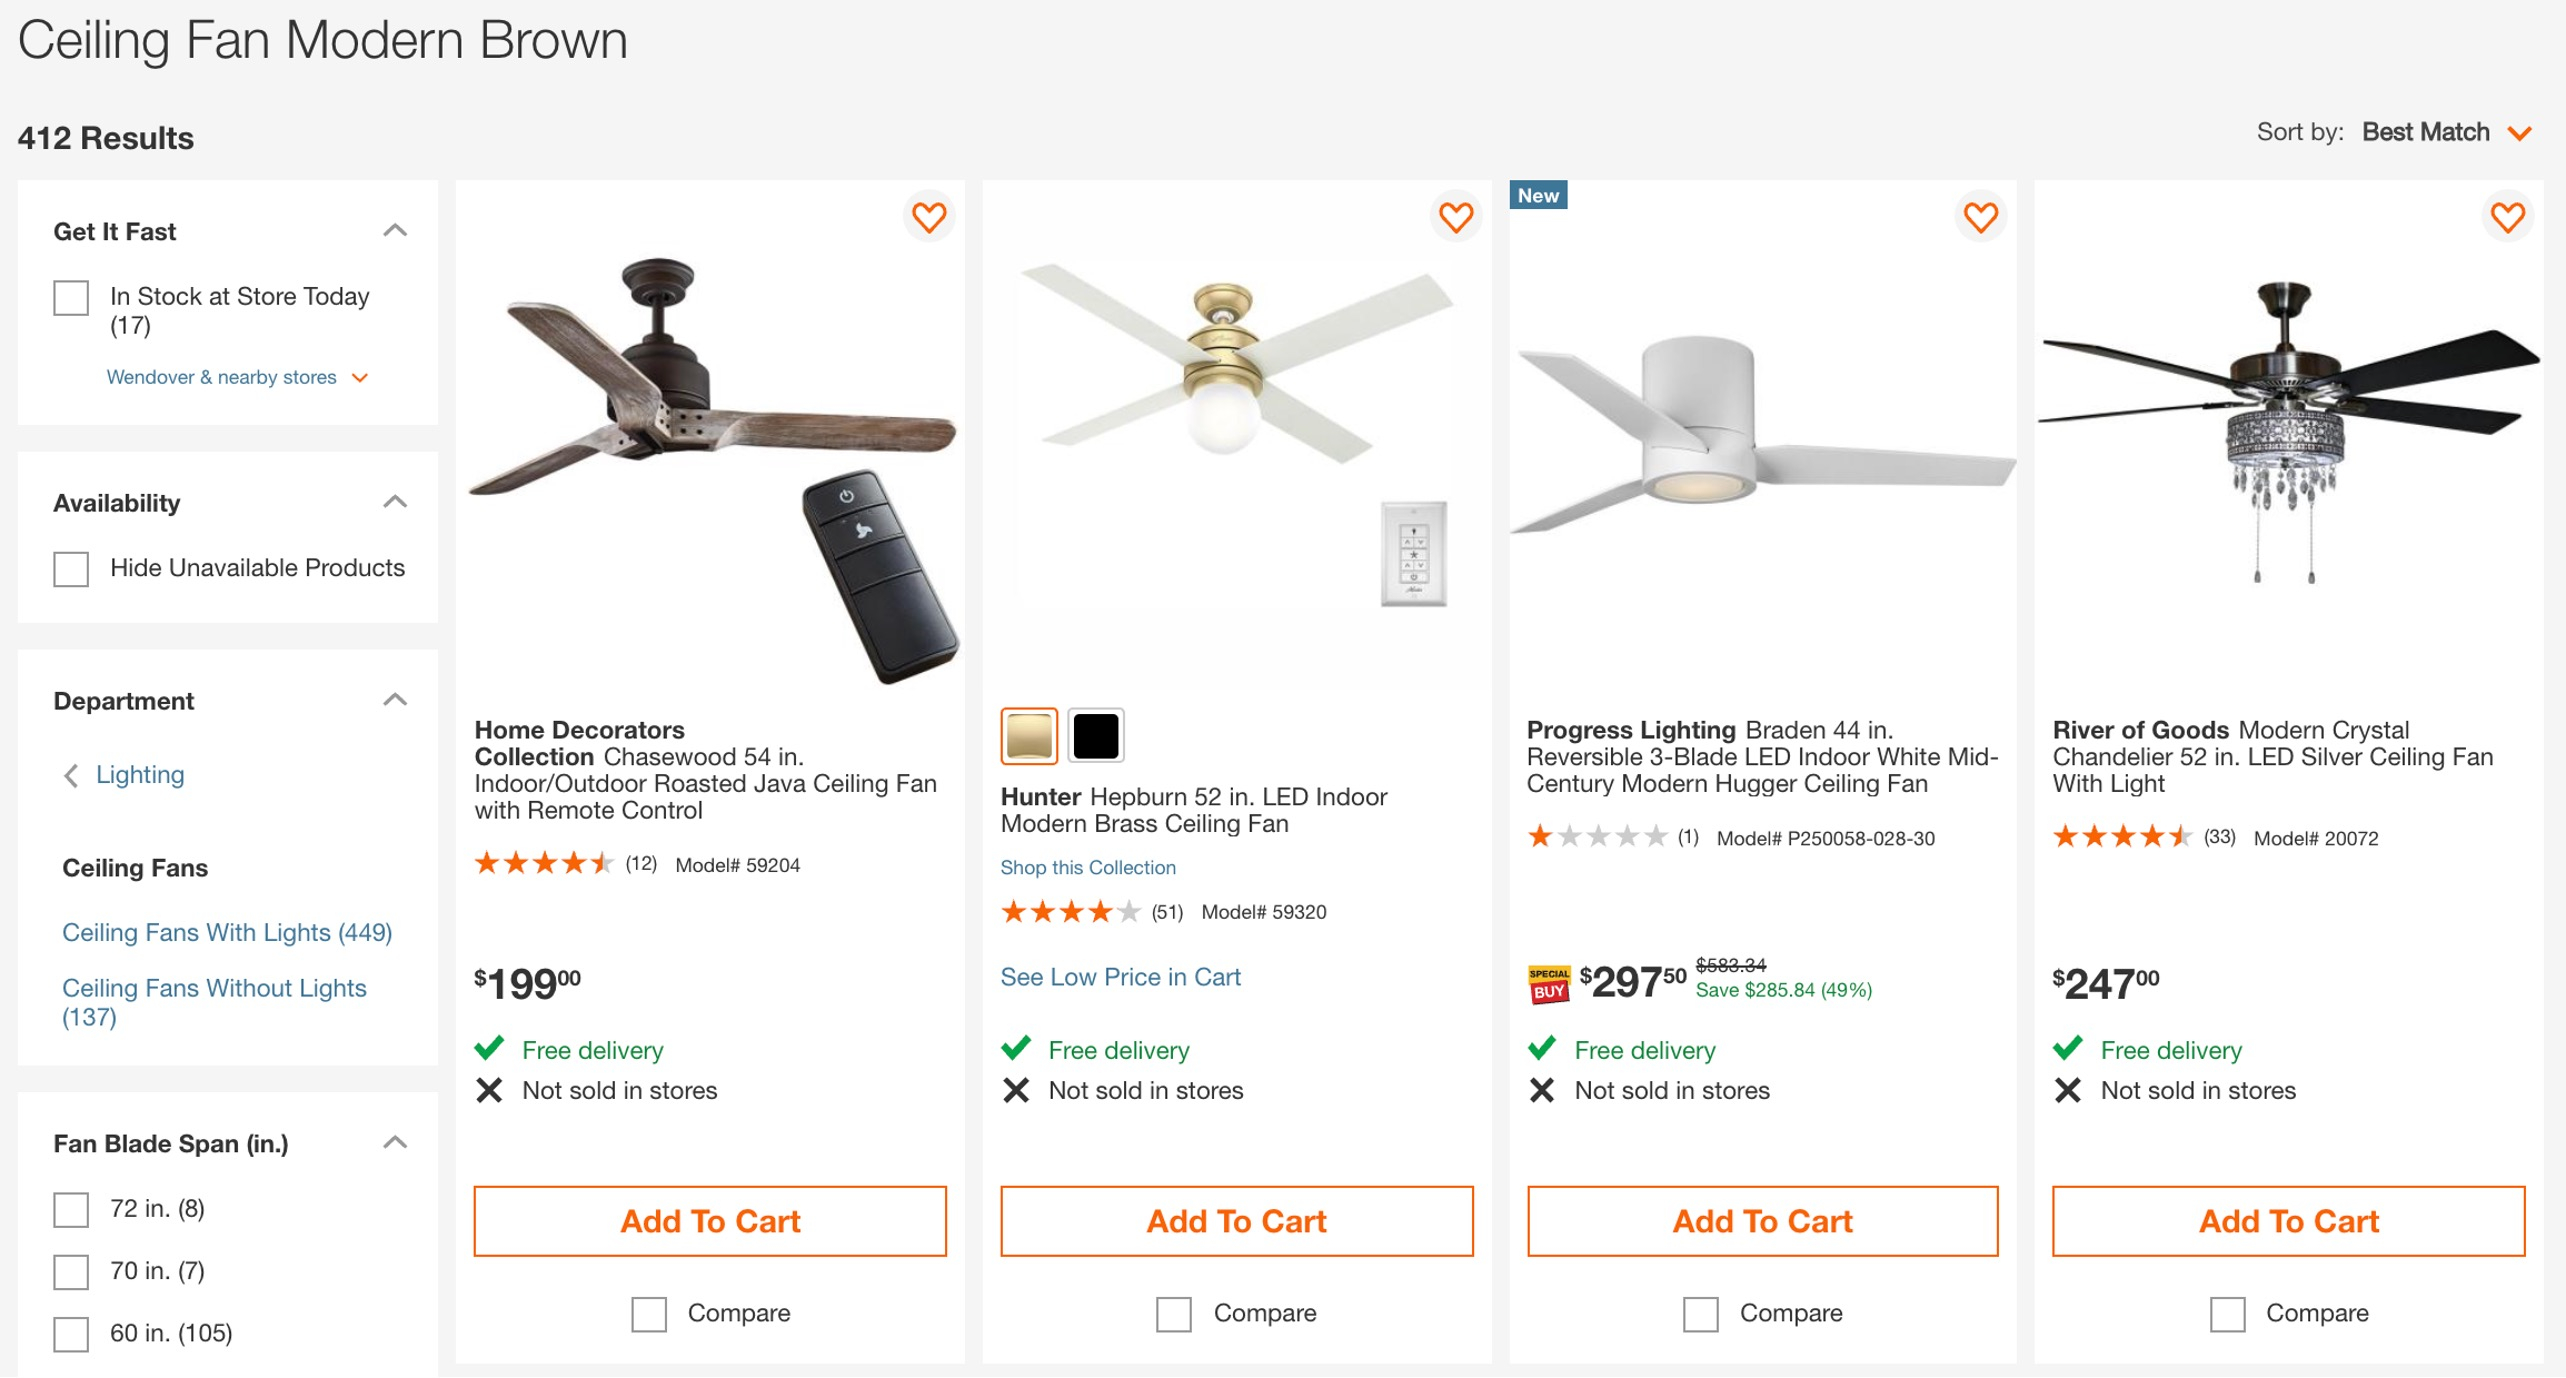Screen dimensions: 2566x1378
Task: Expand Wendover & nearby stores selector
Action: 238,378
